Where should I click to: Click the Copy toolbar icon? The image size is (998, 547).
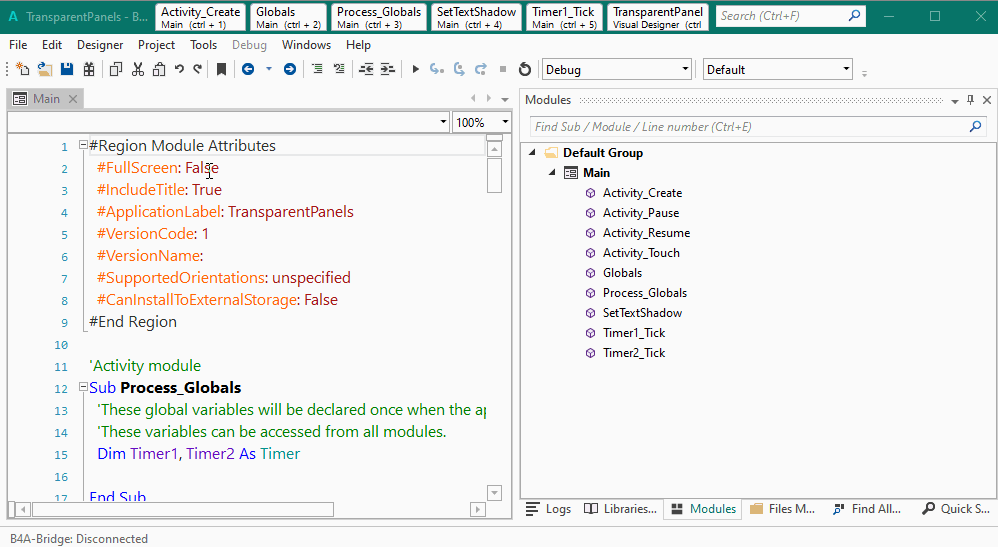(x=116, y=69)
